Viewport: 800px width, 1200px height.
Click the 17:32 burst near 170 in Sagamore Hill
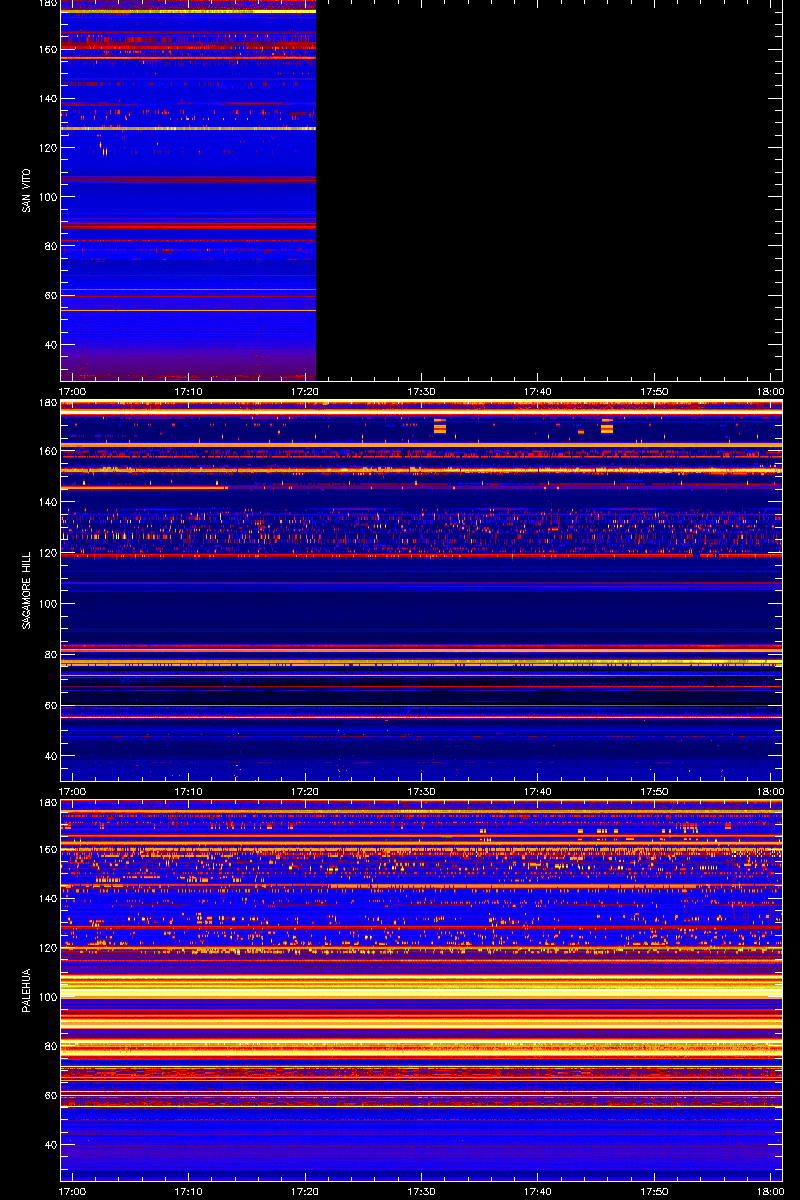[x=439, y=427]
